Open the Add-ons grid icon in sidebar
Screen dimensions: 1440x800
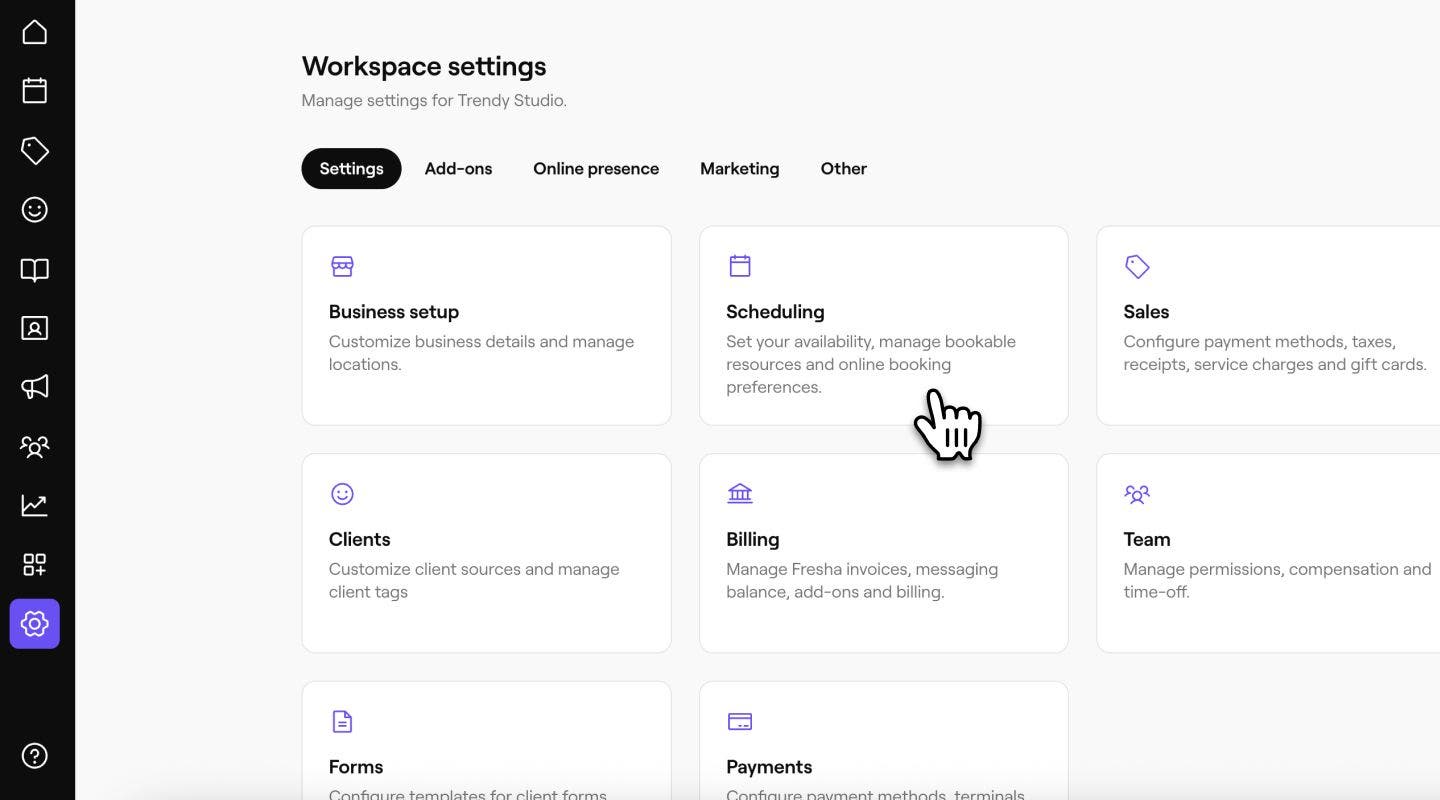tap(35, 564)
